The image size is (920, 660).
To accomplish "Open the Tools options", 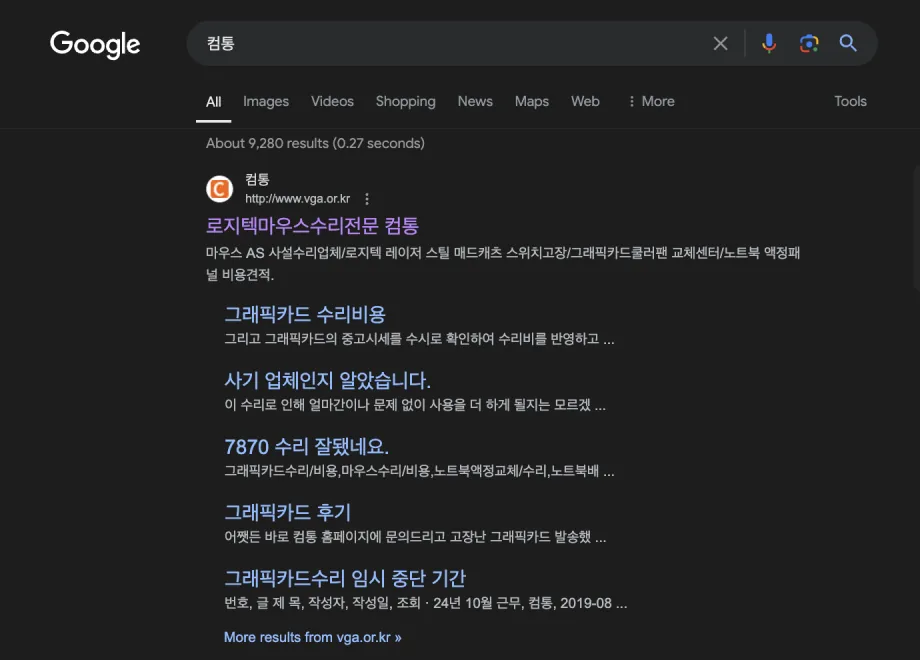I will (850, 101).
